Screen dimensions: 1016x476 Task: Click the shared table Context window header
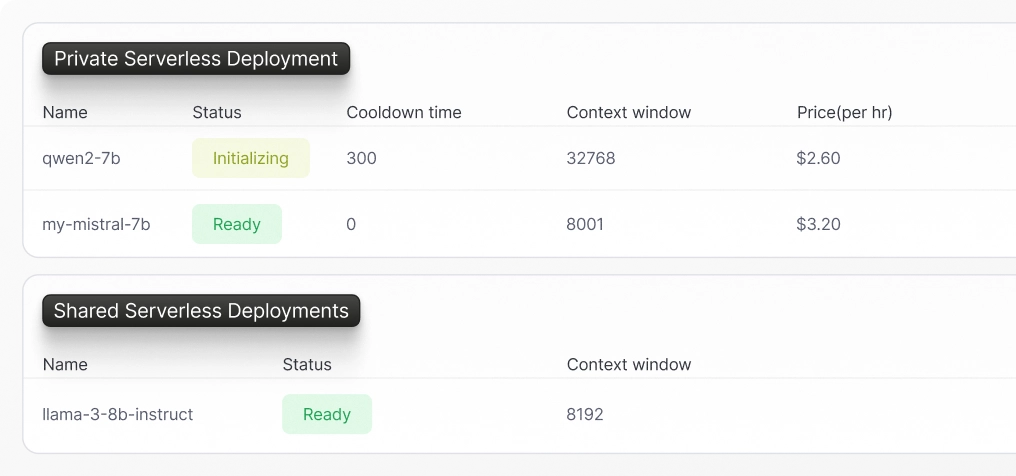[629, 365]
